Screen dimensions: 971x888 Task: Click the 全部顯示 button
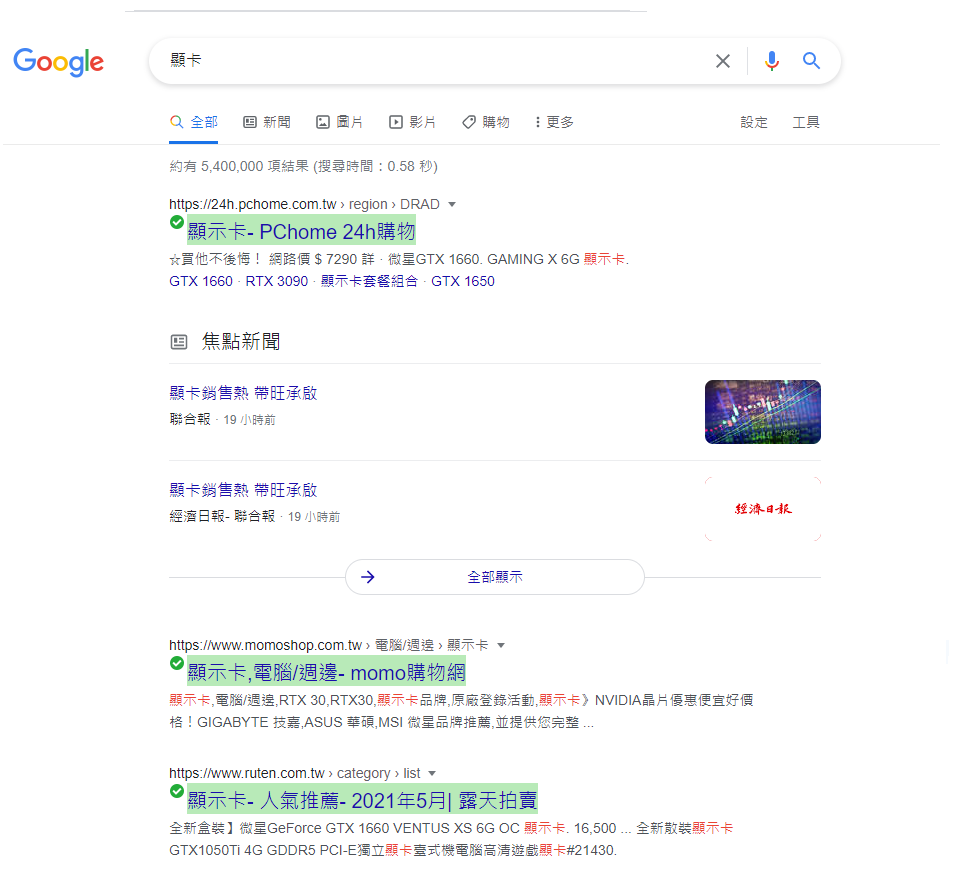point(495,577)
